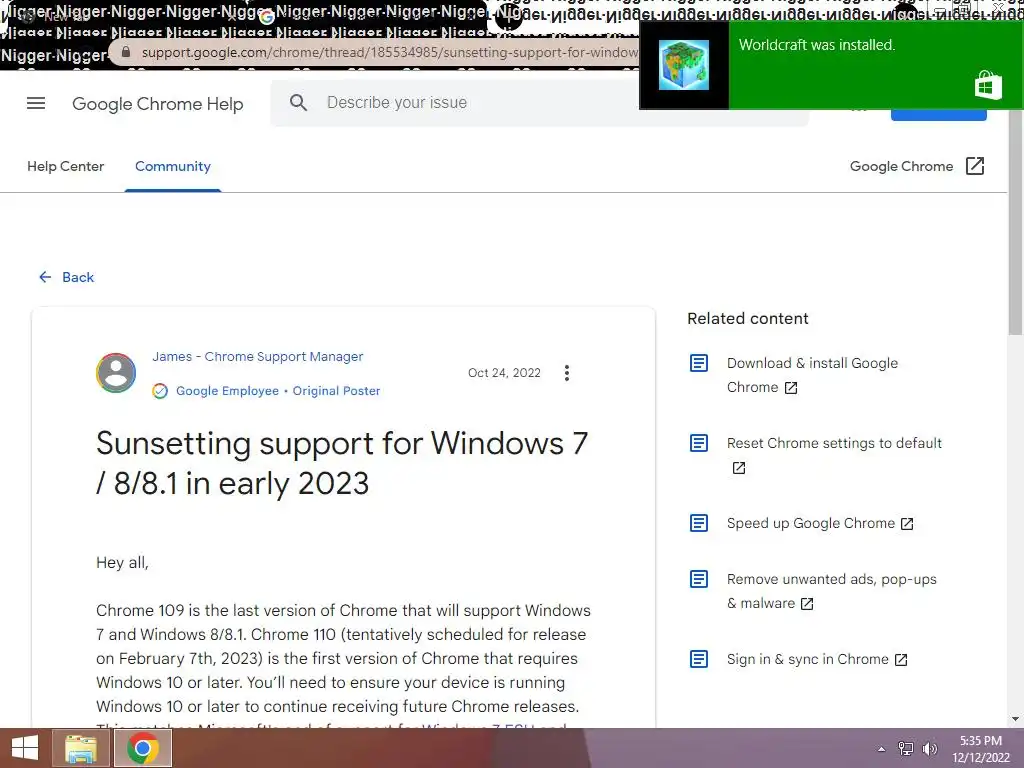Click external-link icon under 'Reset Chrome settings to default'
This screenshot has width=1024, height=768.
739,468
